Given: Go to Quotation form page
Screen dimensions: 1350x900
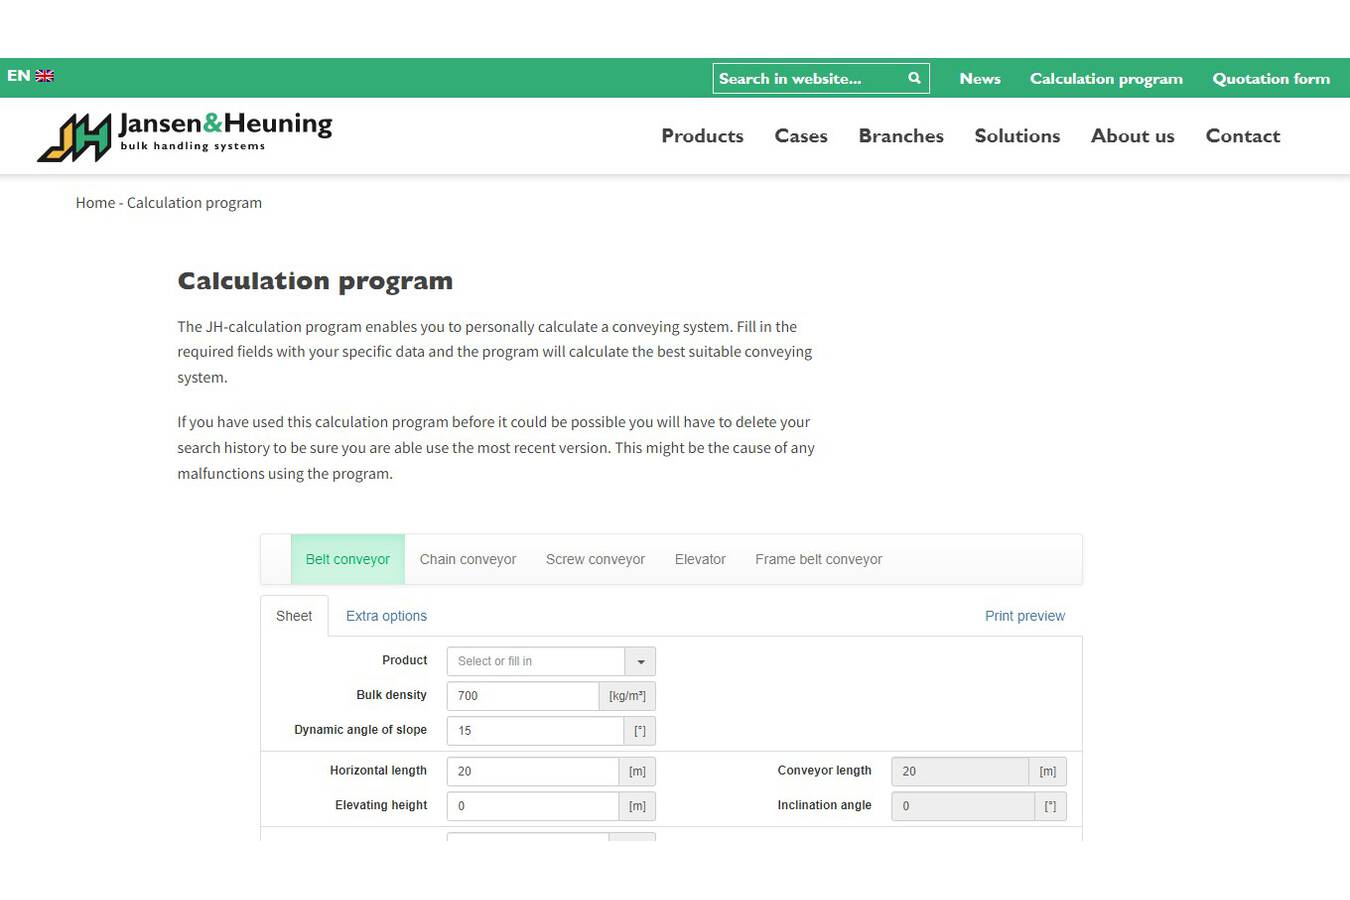Looking at the screenshot, I should [1271, 78].
